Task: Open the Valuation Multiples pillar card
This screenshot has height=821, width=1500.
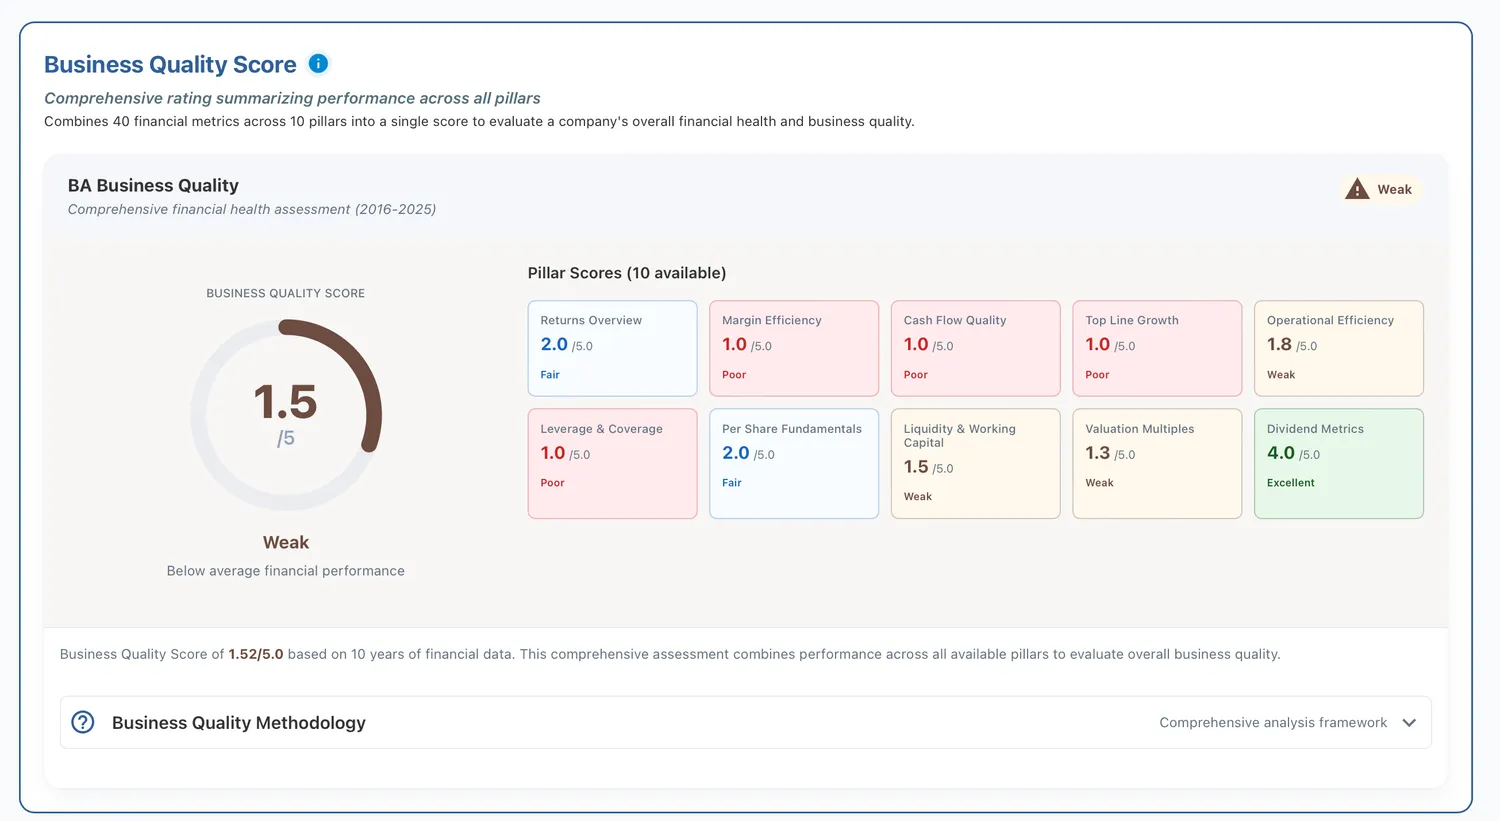Action: [x=1157, y=463]
